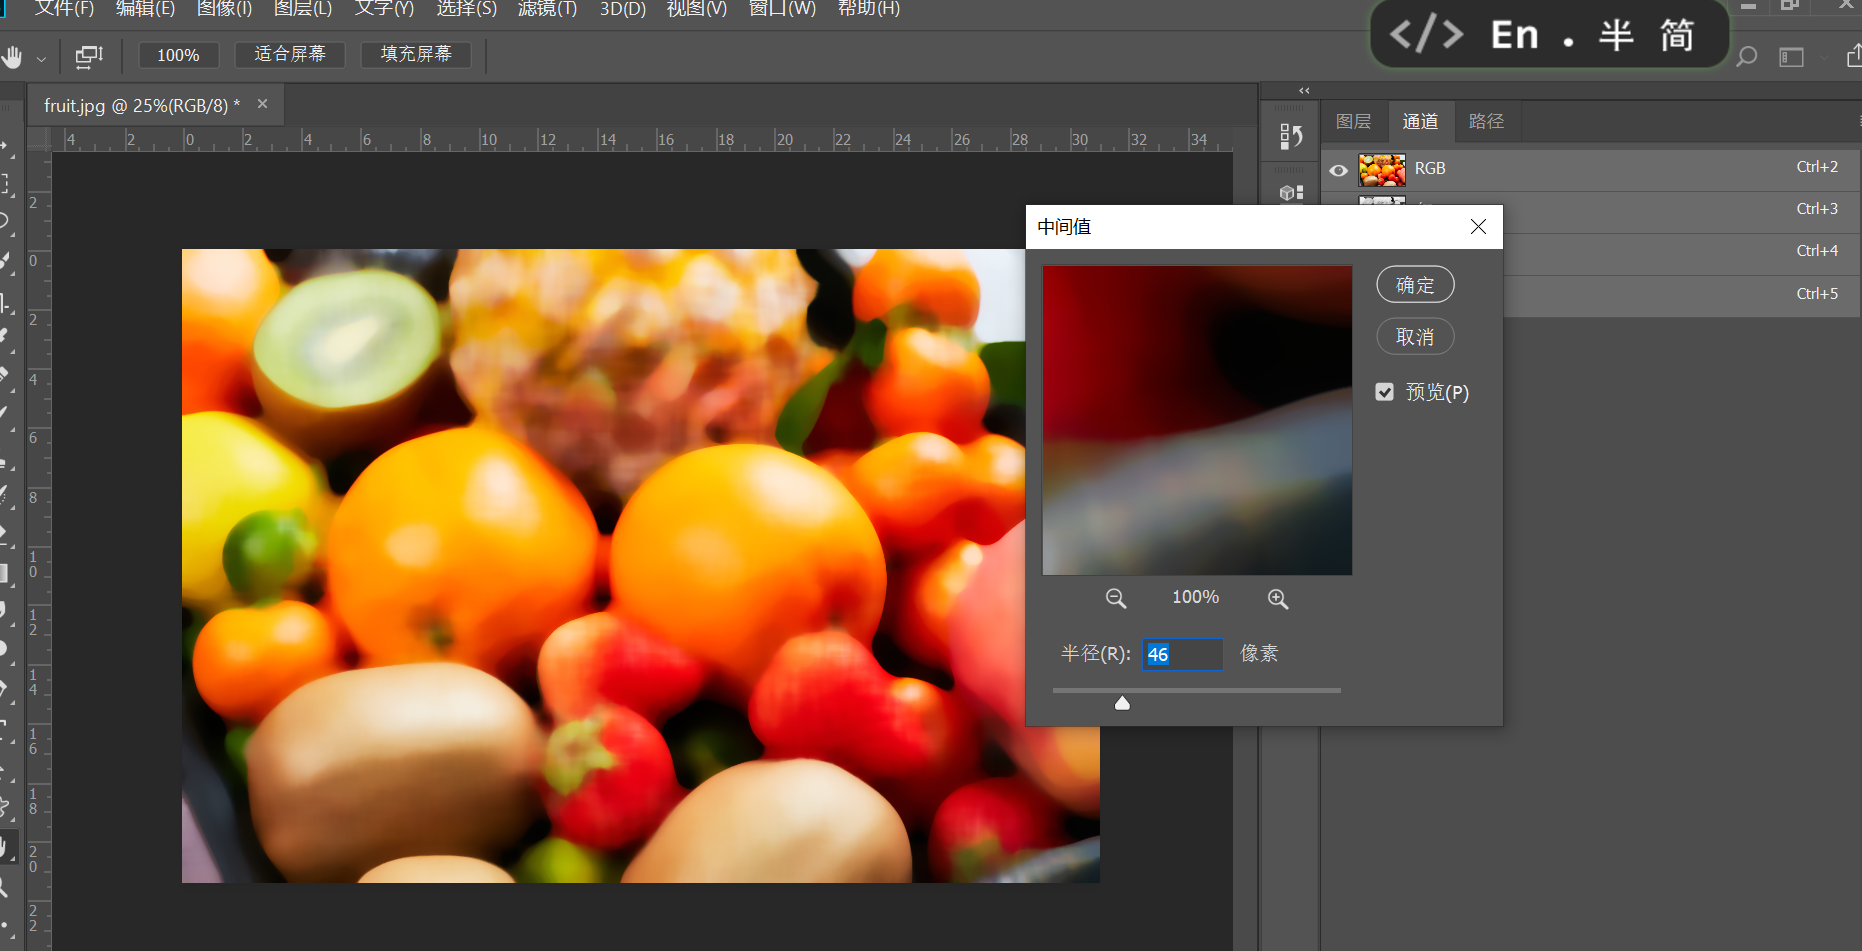Screen dimensions: 1862x951
Task: Click 确定 in the 中间值 dialog
Action: pos(1415,285)
